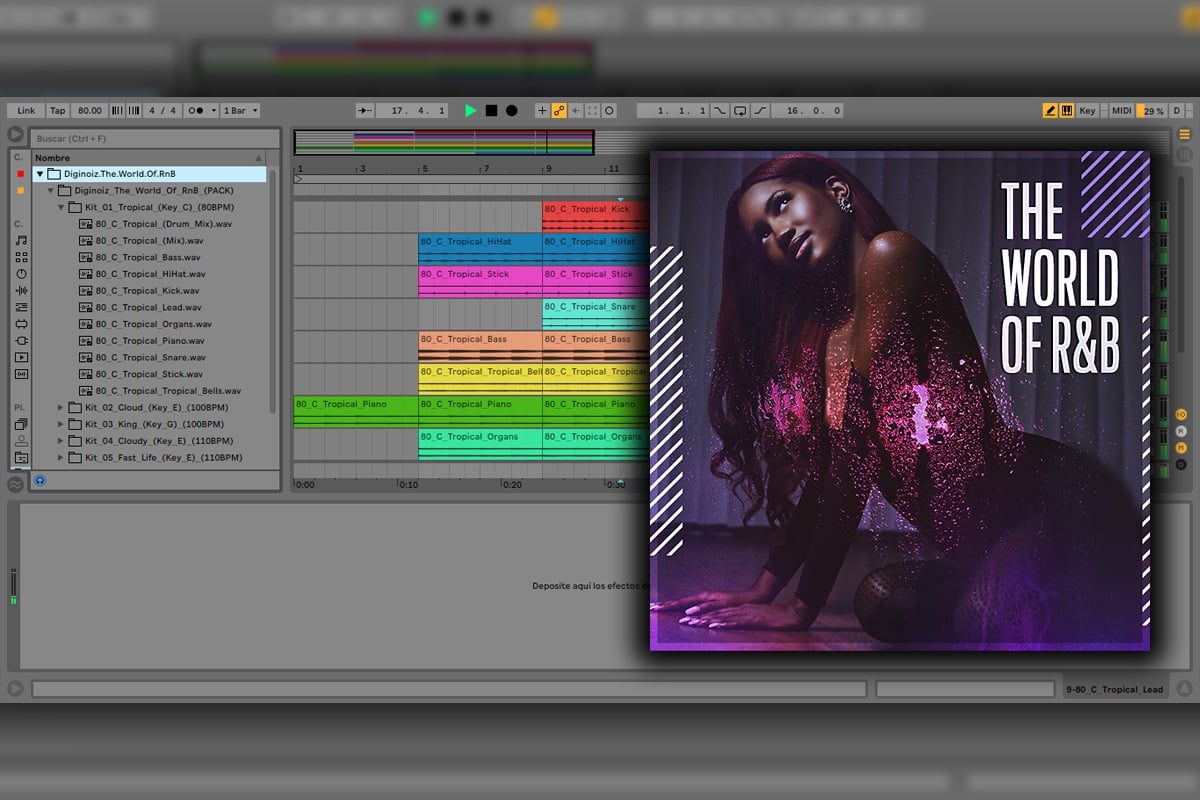Select 80_C_Tropical_(Drum_Mix).wav in the browser
The height and width of the screenshot is (800, 1200).
point(163,224)
